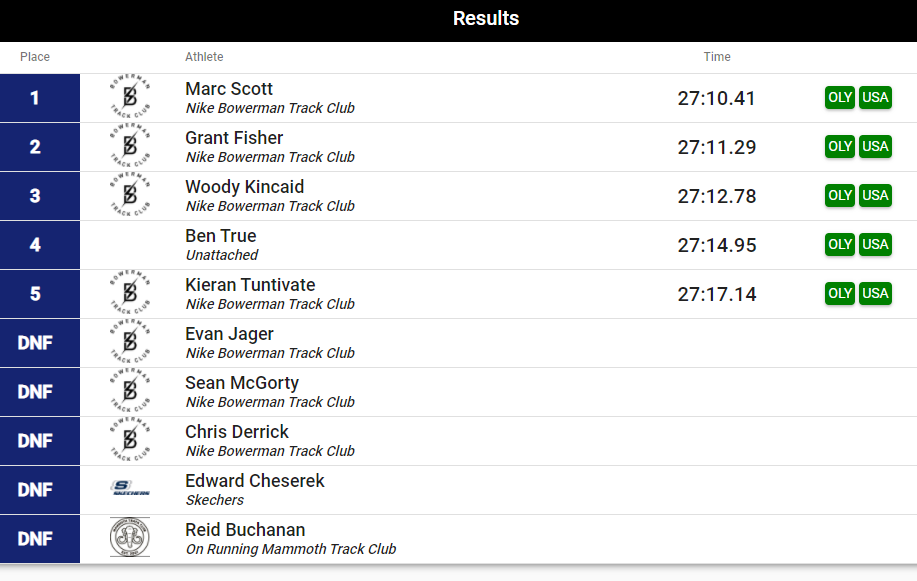
Task: Click Kieran Tuntivate's Bowerman Track Club logo
Action: [130, 293]
